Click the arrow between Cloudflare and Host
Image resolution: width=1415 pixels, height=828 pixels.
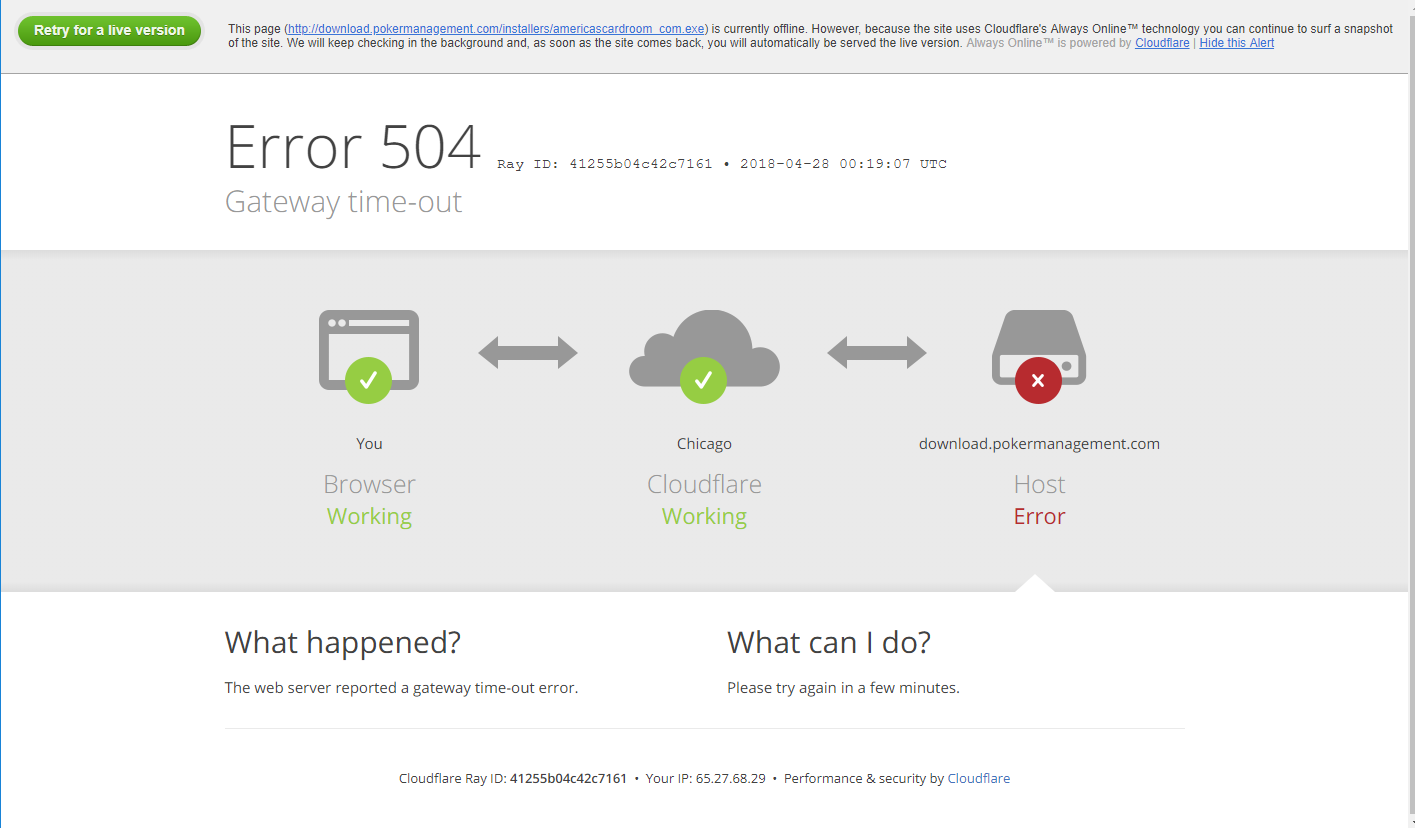coord(877,352)
